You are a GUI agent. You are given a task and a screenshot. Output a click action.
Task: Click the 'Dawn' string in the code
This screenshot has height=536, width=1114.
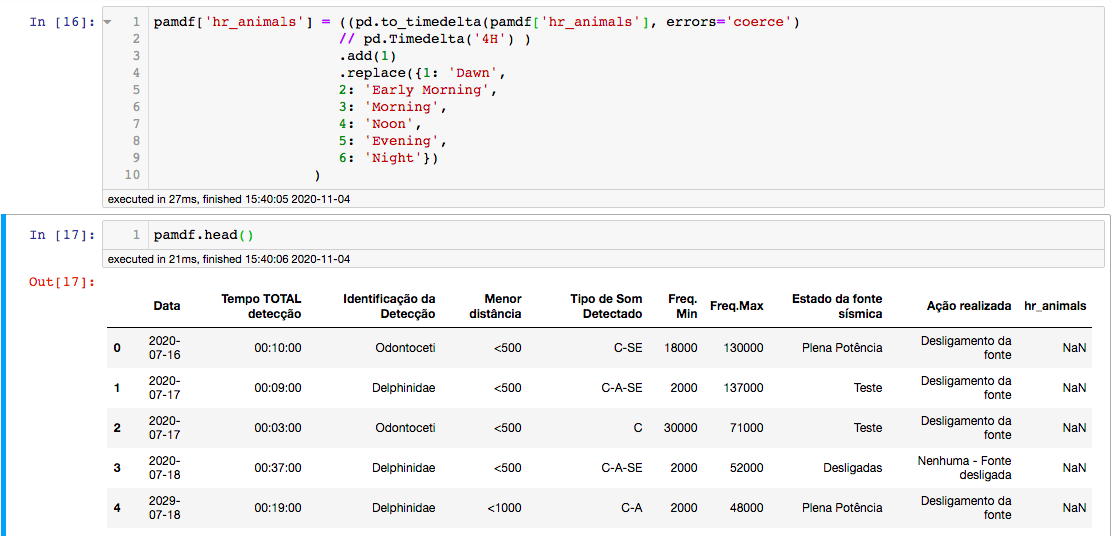(x=477, y=73)
